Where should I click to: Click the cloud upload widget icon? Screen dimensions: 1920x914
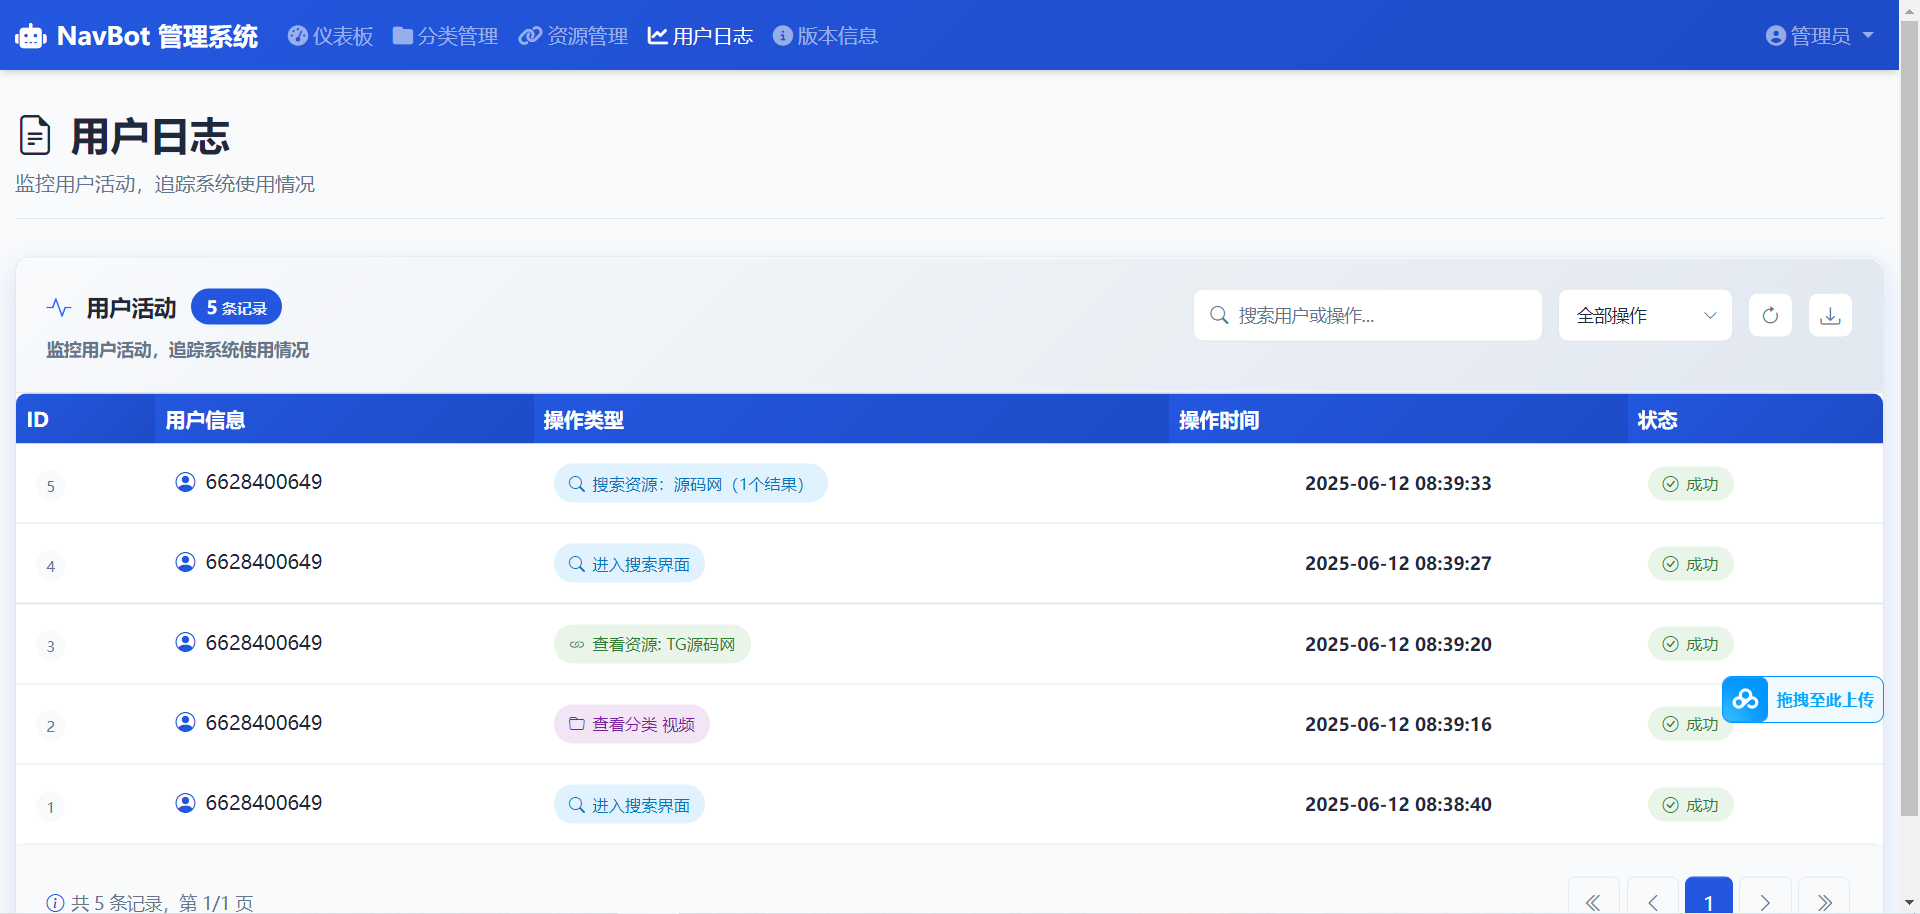[x=1746, y=700]
